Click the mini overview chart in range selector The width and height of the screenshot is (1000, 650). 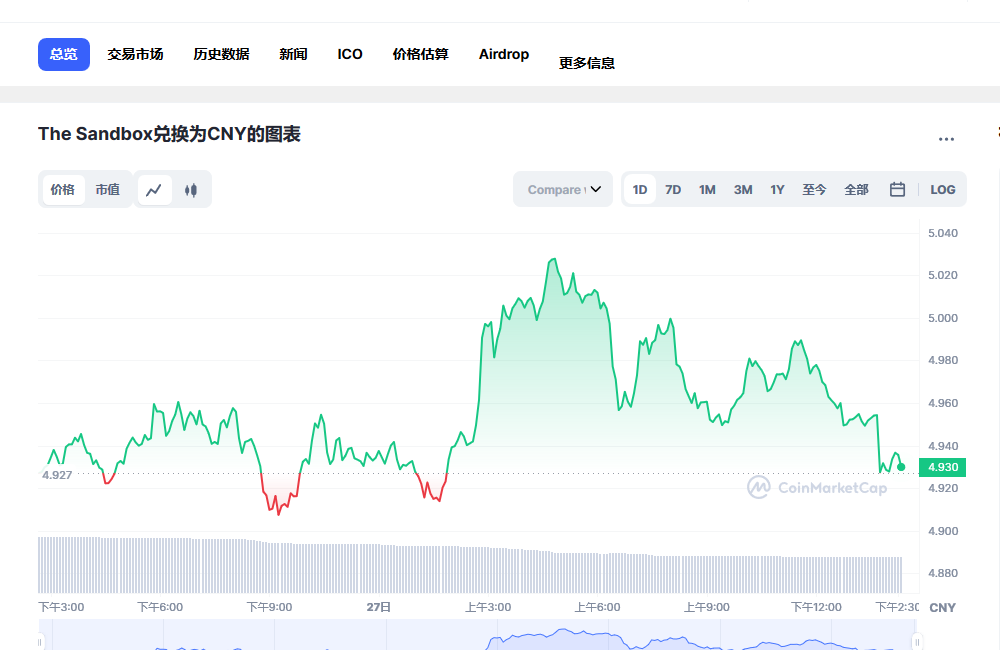click(478, 635)
